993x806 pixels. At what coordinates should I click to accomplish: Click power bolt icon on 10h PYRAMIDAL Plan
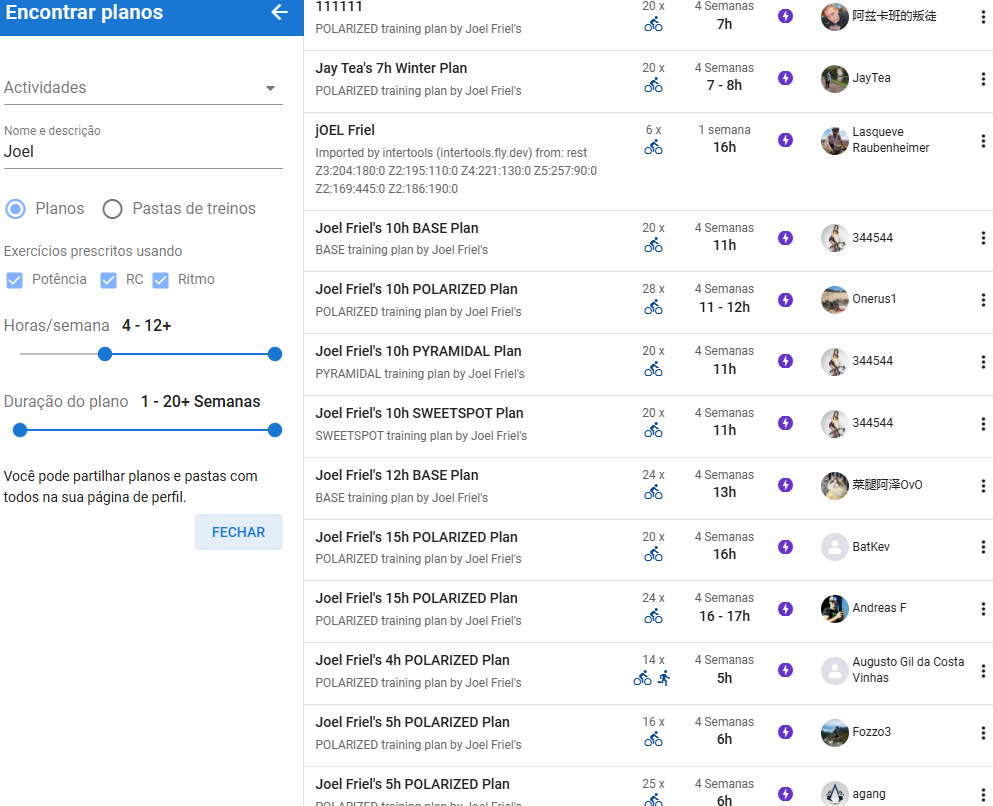click(785, 361)
